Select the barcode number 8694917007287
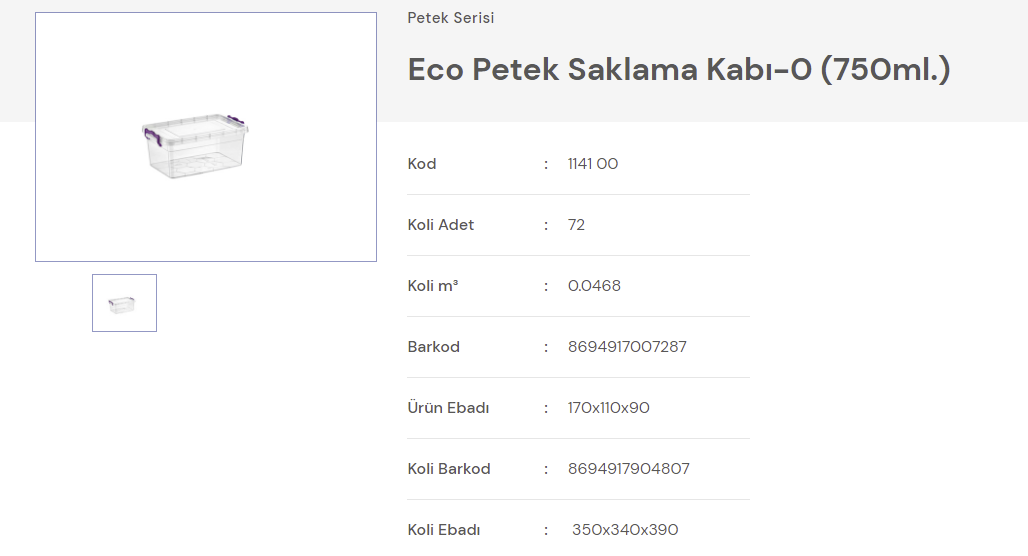The width and height of the screenshot is (1028, 556). 627,347
